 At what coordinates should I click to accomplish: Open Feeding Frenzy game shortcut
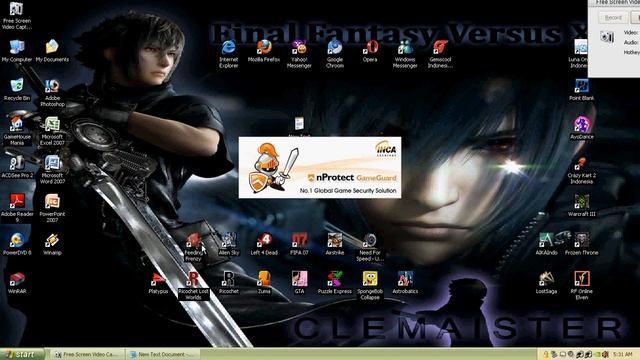[193, 247]
